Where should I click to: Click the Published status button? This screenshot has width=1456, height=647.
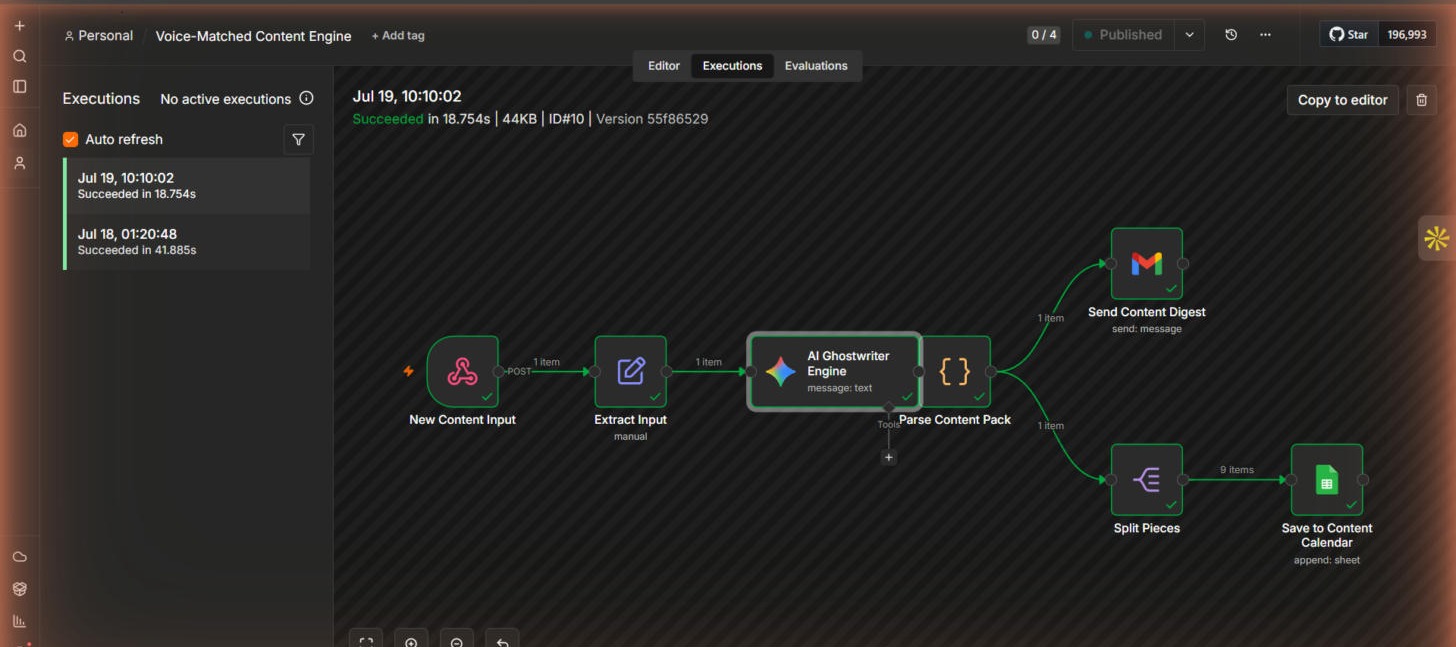[x=1123, y=34]
